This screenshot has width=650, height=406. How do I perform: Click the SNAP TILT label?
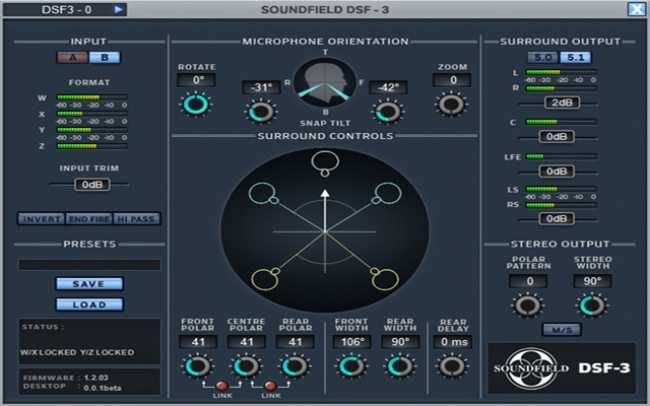click(x=325, y=123)
